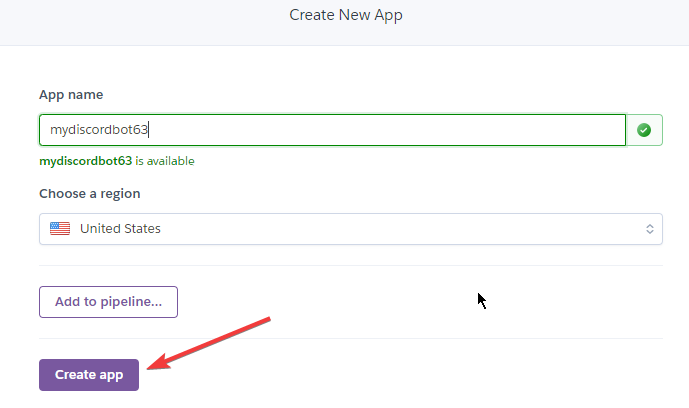The height and width of the screenshot is (408, 689).
Task: Select the United States region text
Action: click(x=120, y=229)
